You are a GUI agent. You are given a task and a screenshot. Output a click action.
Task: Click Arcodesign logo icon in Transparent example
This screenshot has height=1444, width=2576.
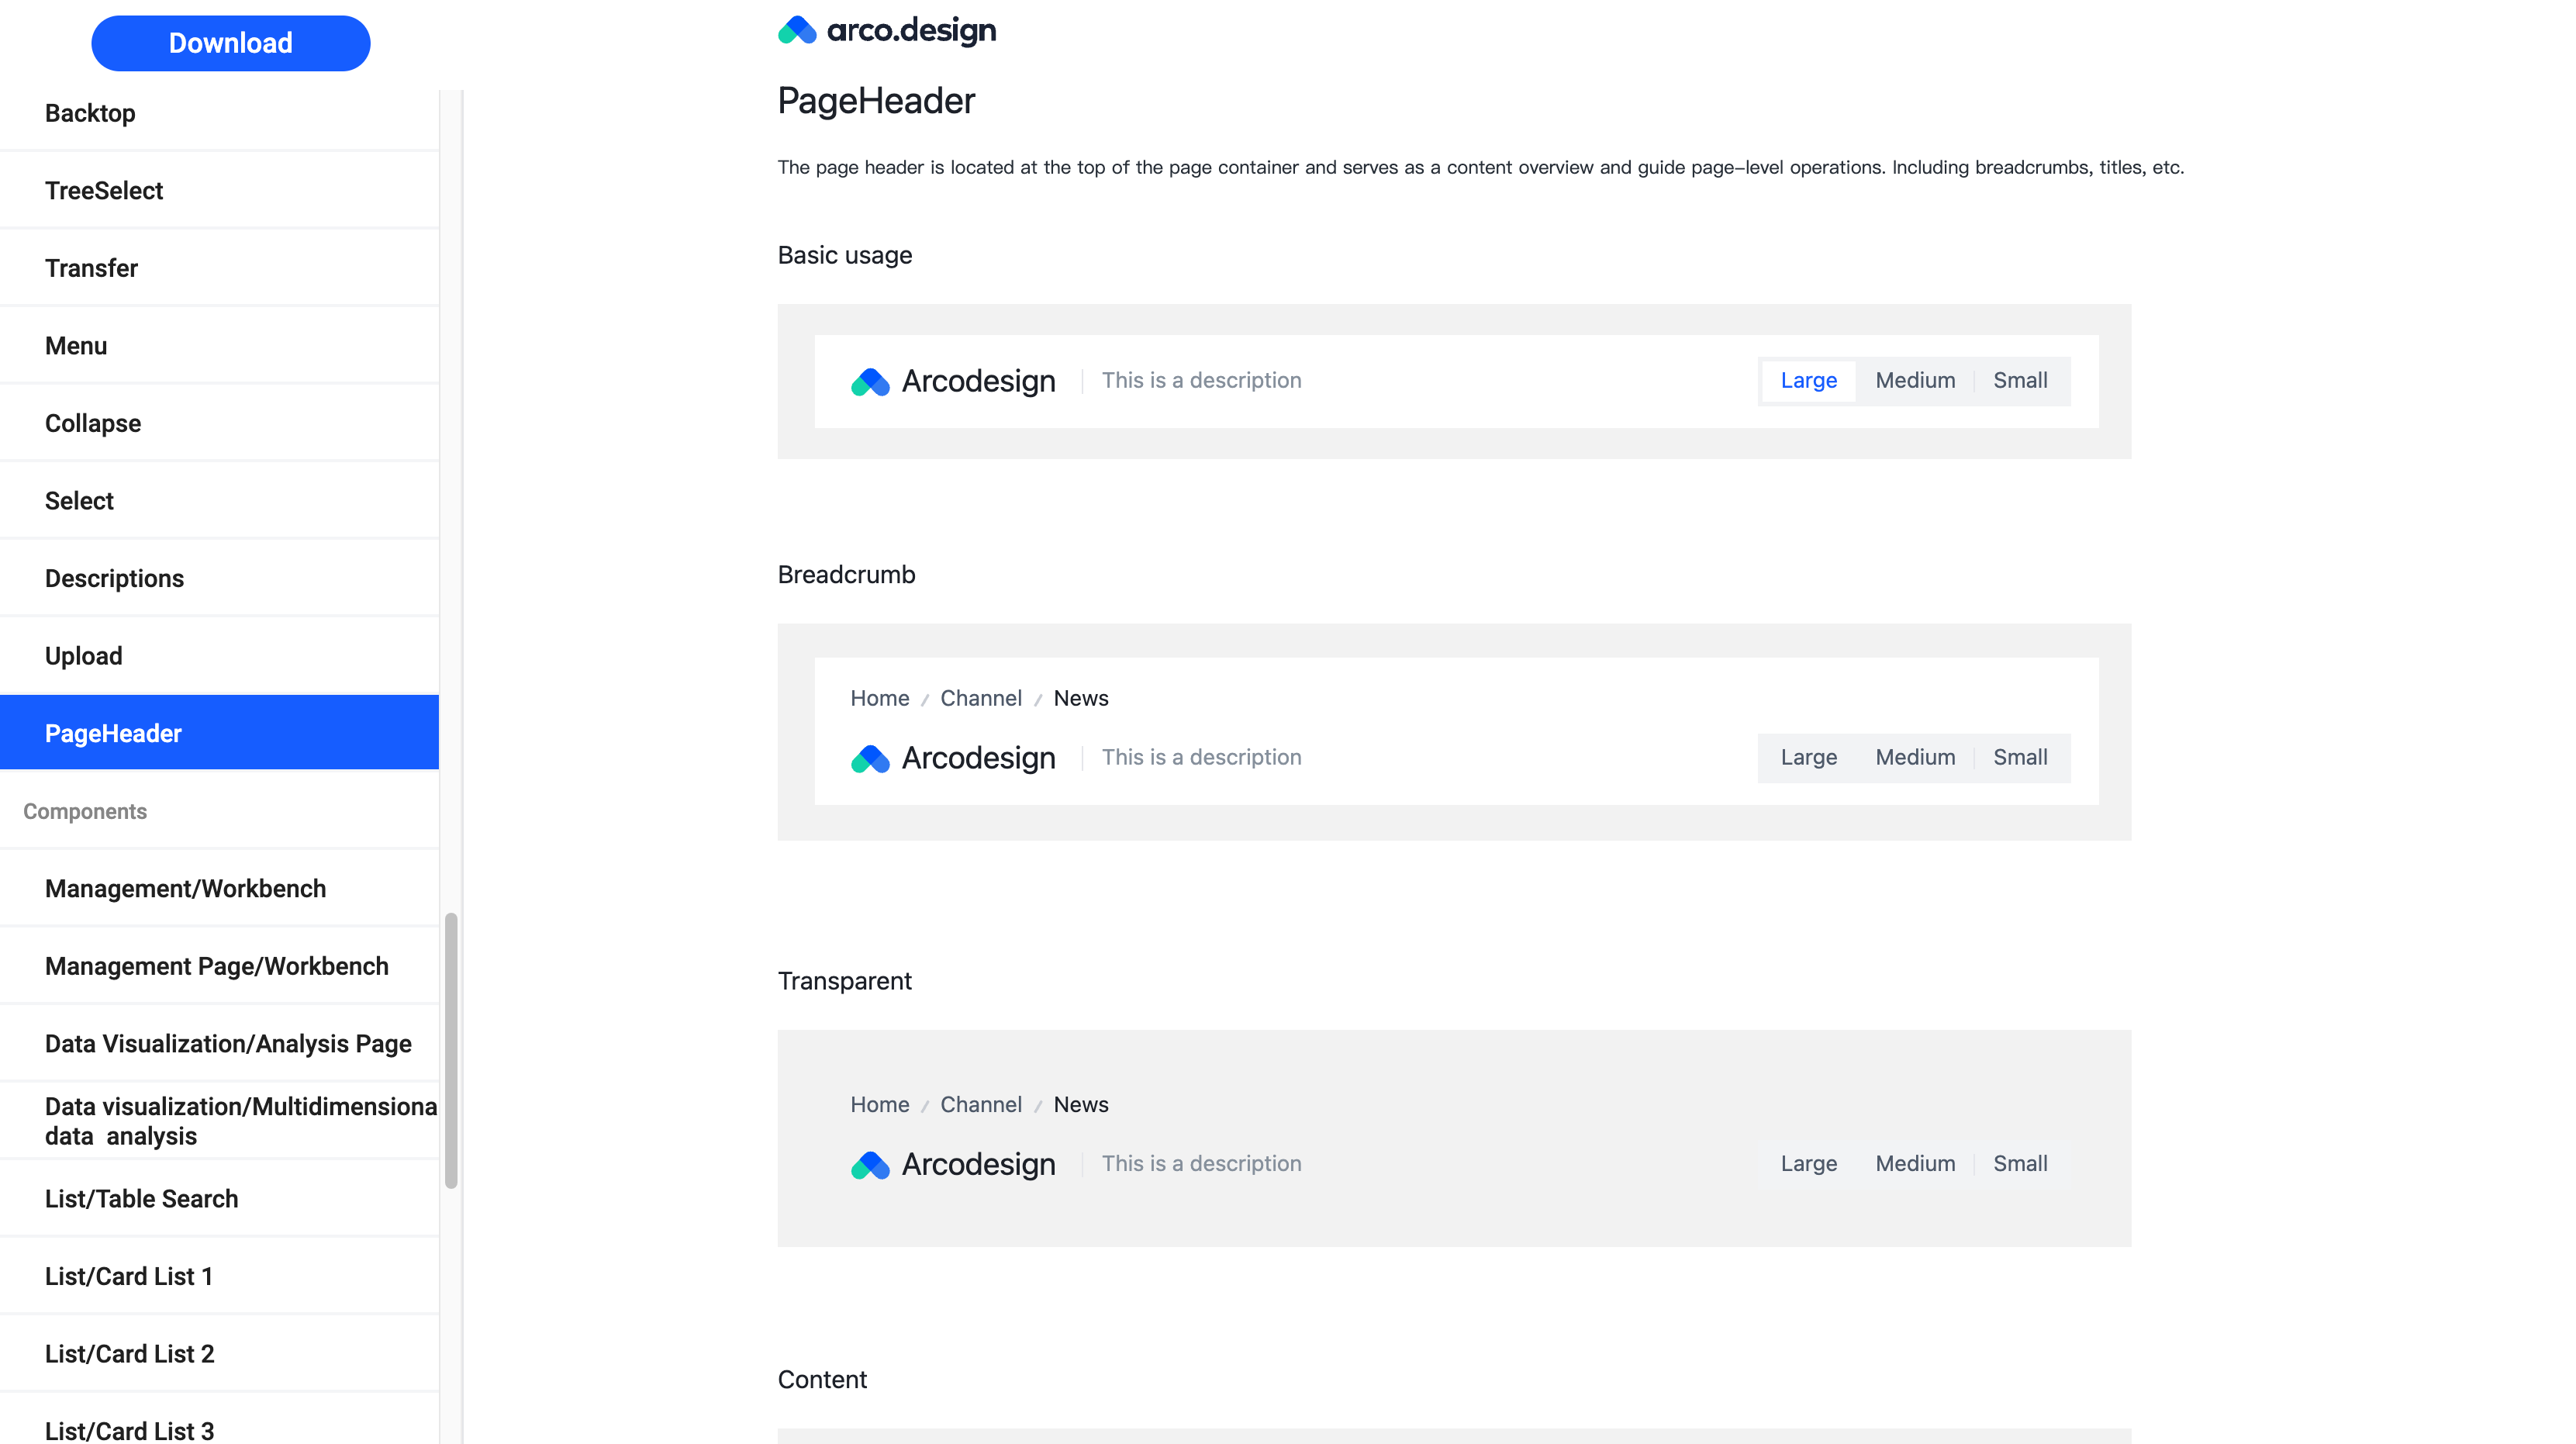tap(870, 1164)
